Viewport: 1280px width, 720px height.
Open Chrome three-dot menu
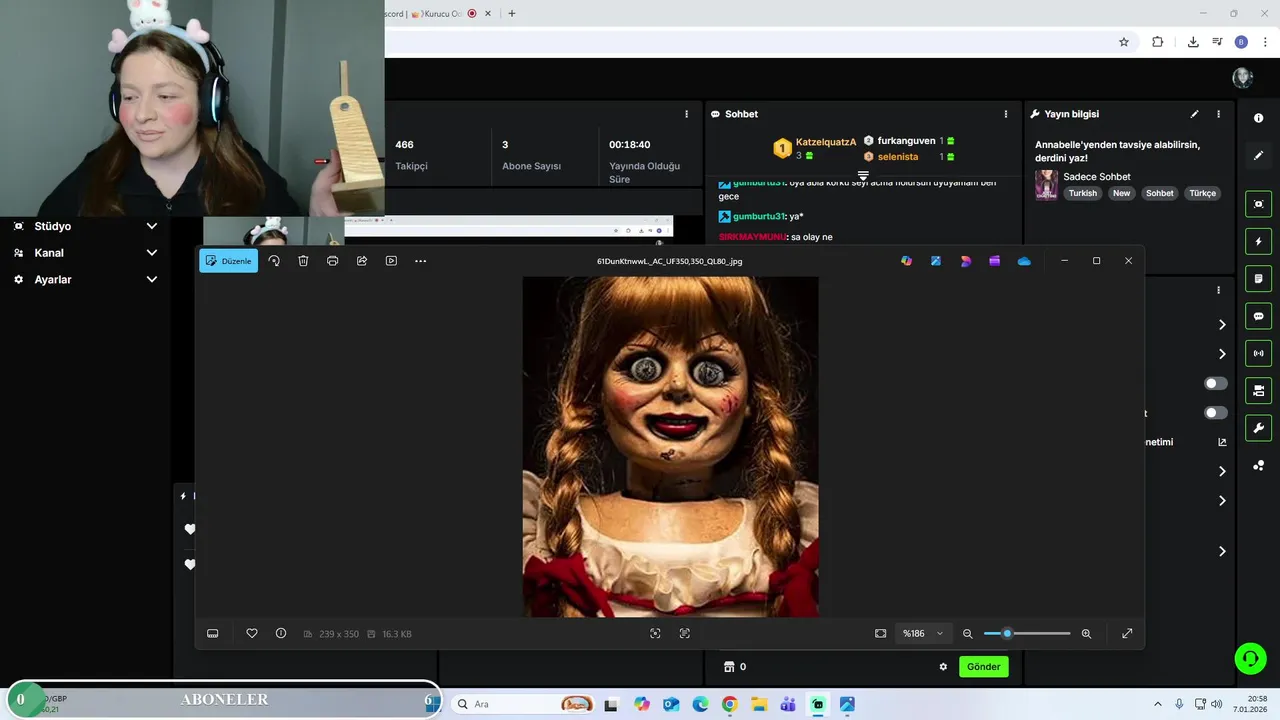click(x=1265, y=42)
